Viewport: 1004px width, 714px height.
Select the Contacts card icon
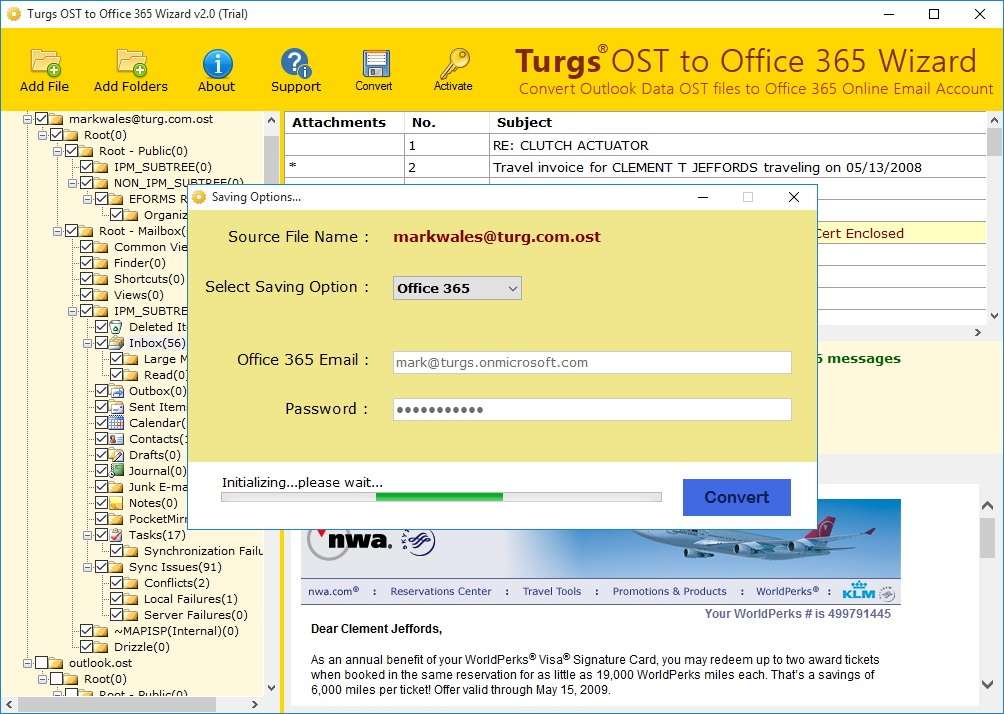click(117, 439)
